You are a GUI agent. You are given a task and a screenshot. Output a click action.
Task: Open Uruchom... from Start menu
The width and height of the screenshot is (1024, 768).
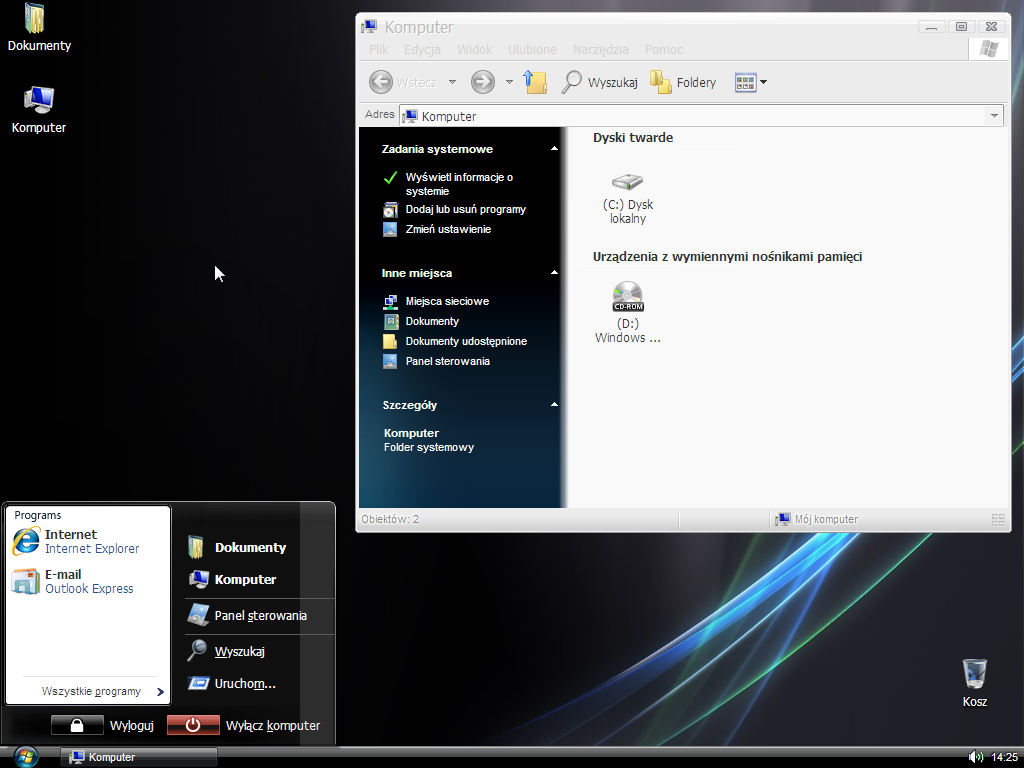point(232,684)
